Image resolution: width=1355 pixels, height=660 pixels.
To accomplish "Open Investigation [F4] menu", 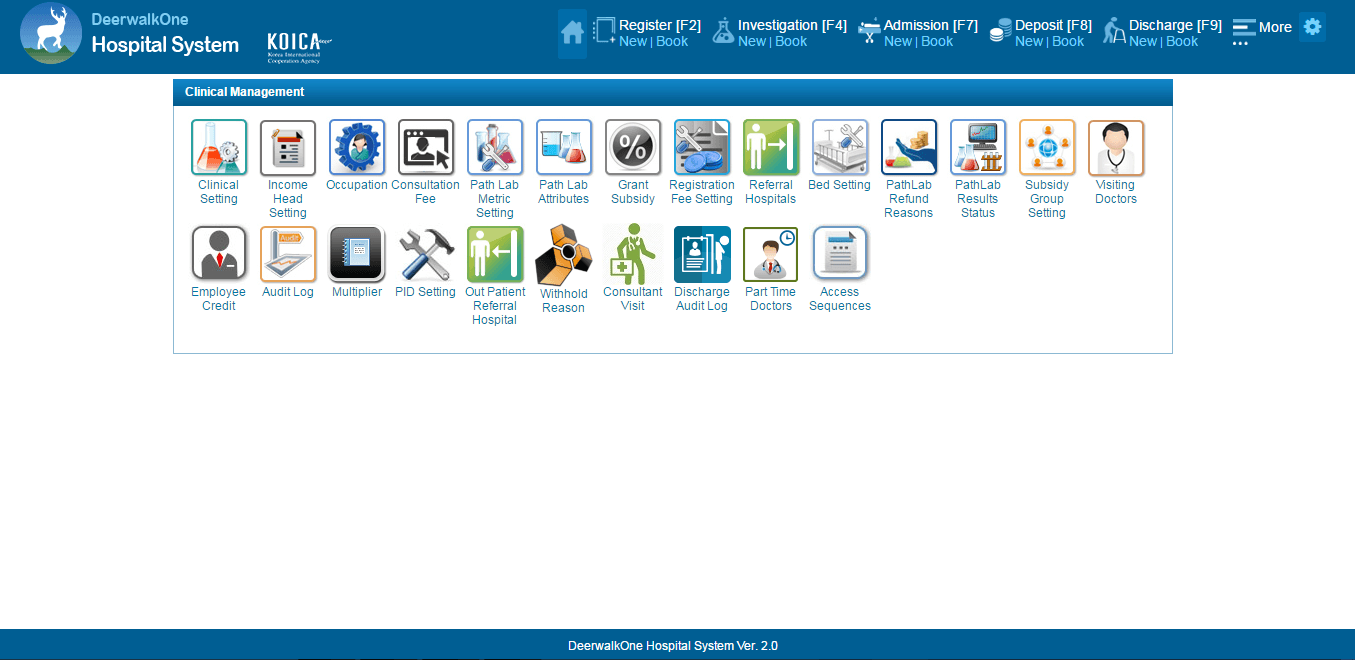I will 793,25.
